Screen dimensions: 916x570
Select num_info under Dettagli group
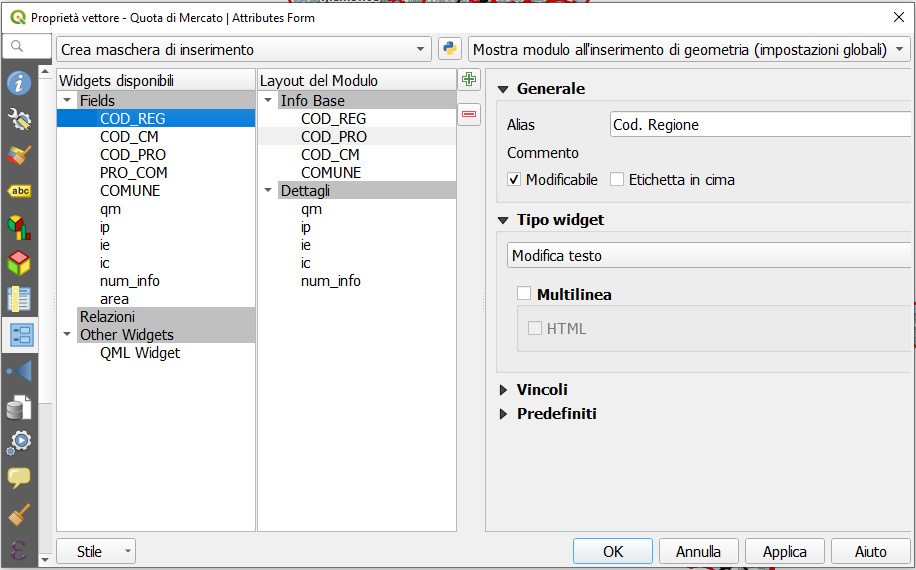click(331, 281)
